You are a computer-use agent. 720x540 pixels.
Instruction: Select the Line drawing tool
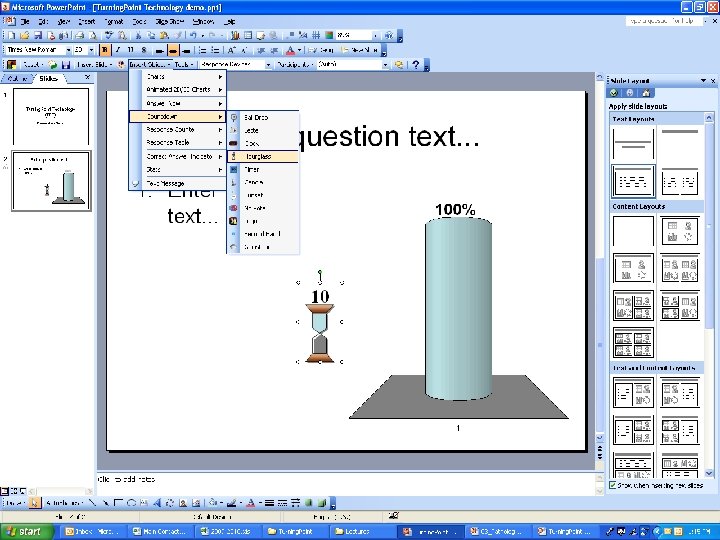93,503
